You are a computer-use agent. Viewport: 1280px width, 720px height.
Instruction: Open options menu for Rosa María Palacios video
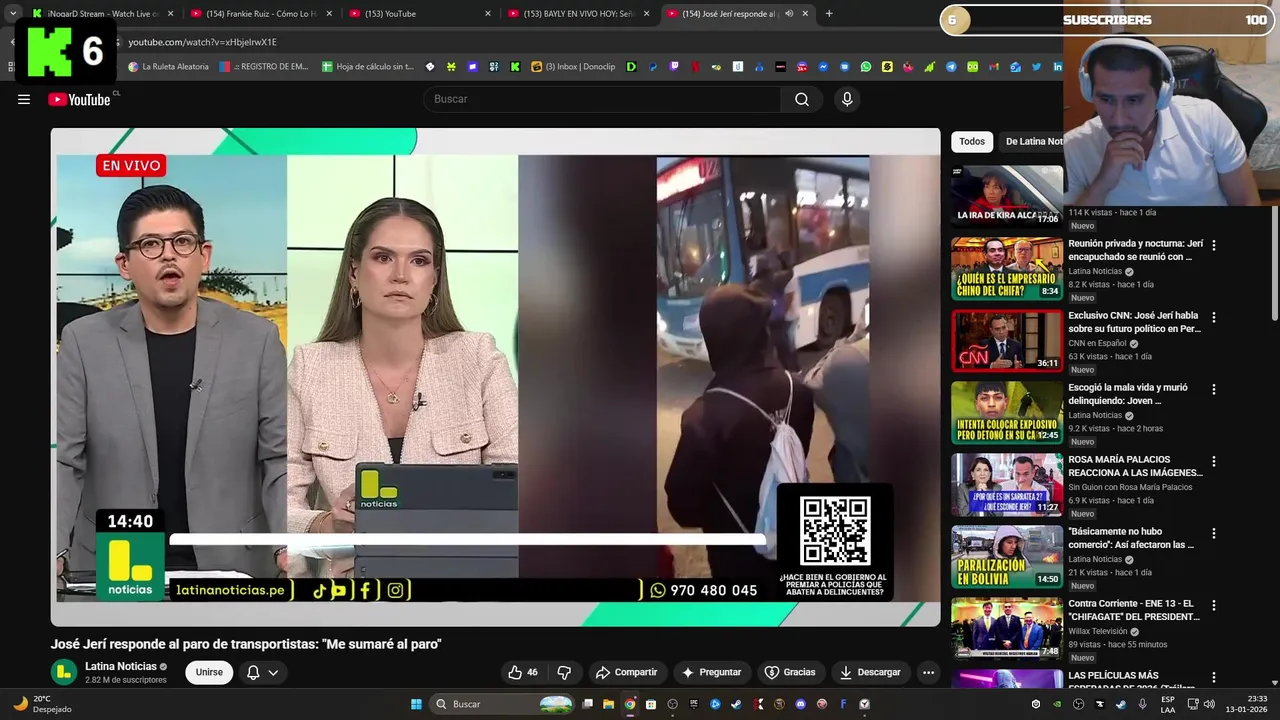1214,461
